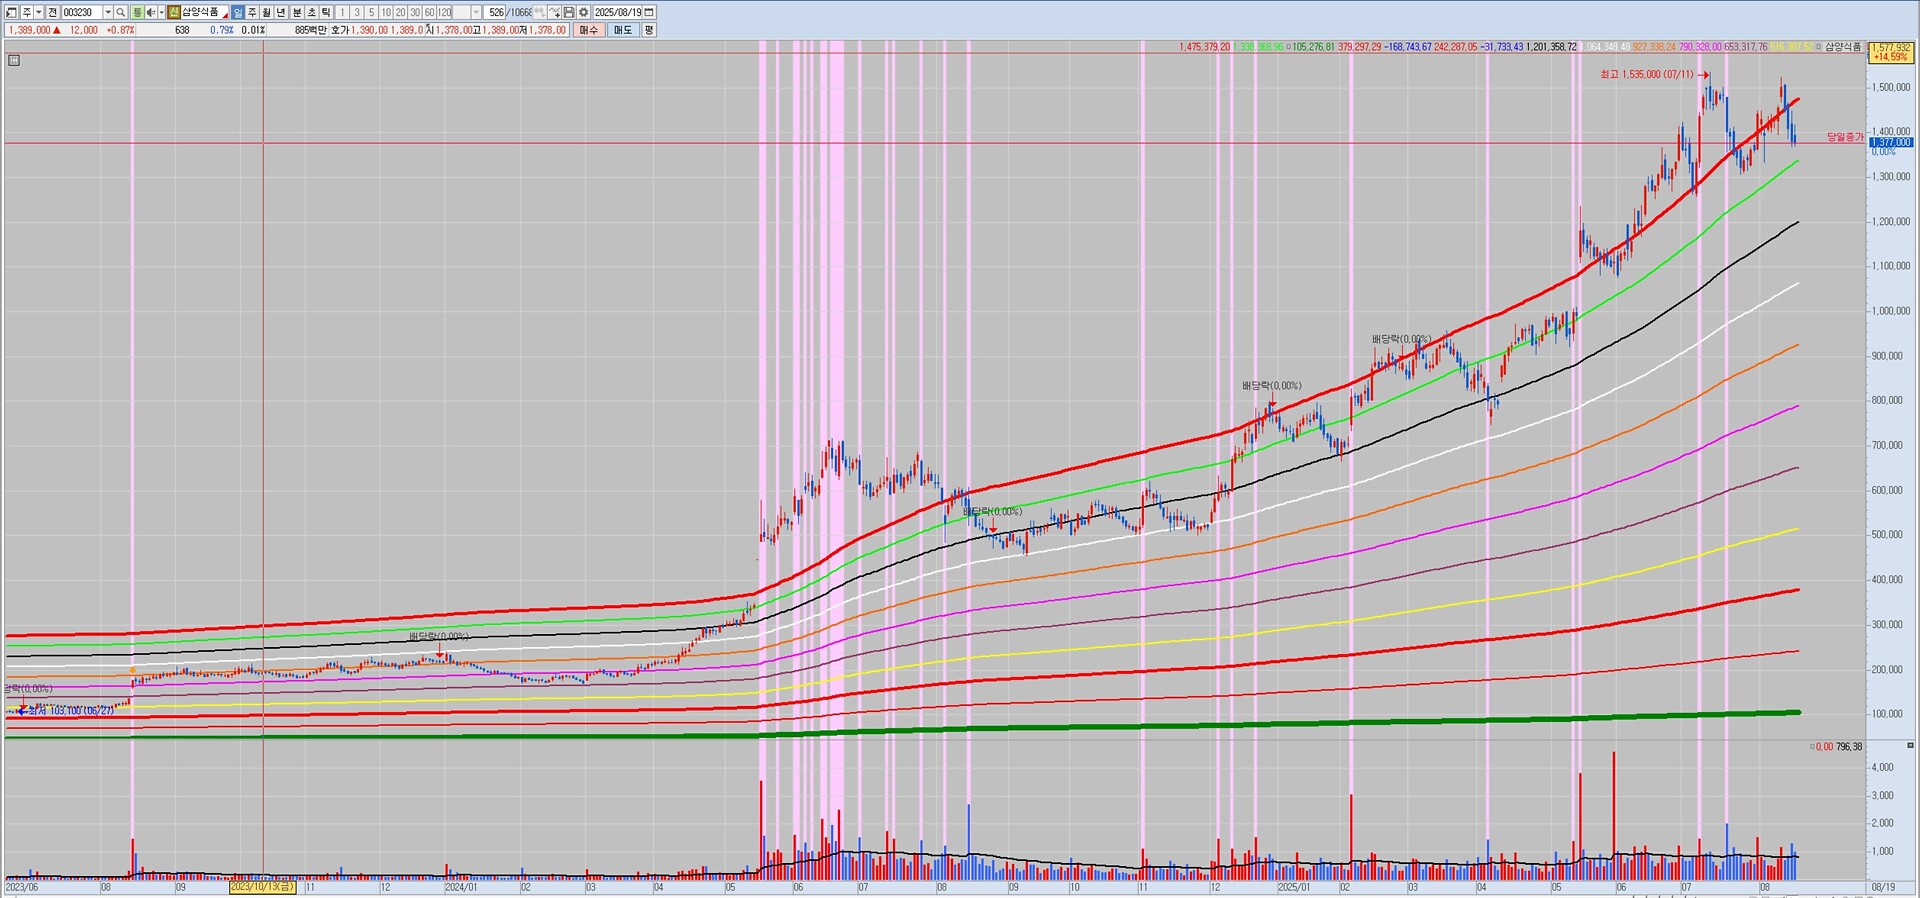The width and height of the screenshot is (1920, 898).
Task: Click the 신 badge before 삼양식품
Action: point(174,12)
